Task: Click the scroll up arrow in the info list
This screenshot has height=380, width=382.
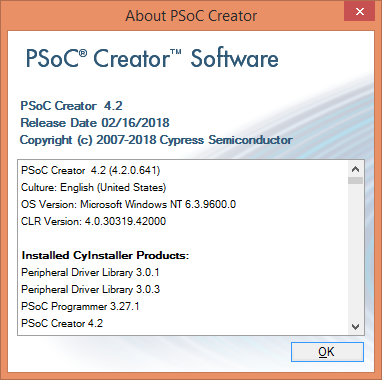Action: click(355, 169)
